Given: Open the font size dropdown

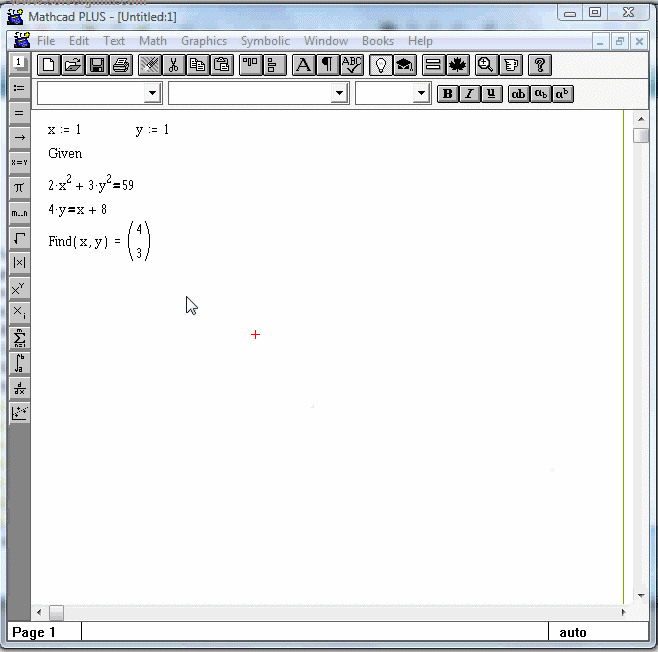Looking at the screenshot, I should pos(421,93).
